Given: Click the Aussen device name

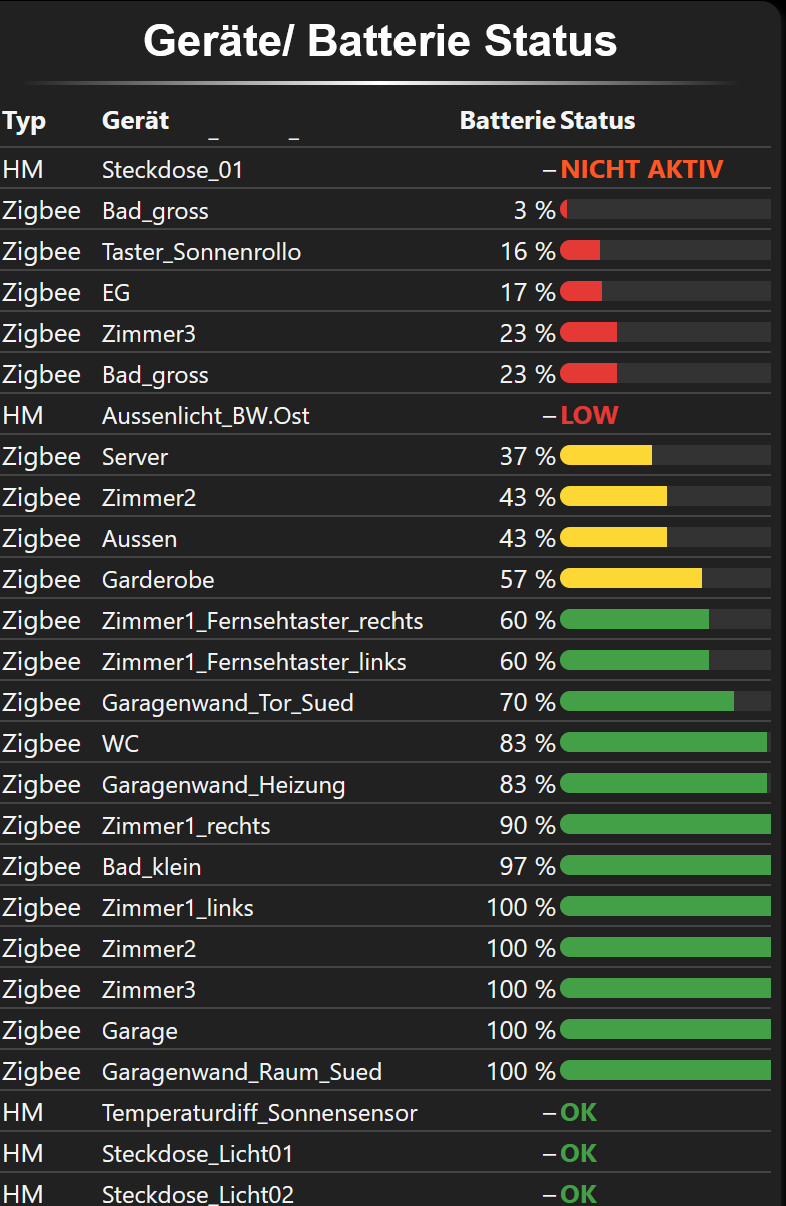Looking at the screenshot, I should click(x=139, y=539).
